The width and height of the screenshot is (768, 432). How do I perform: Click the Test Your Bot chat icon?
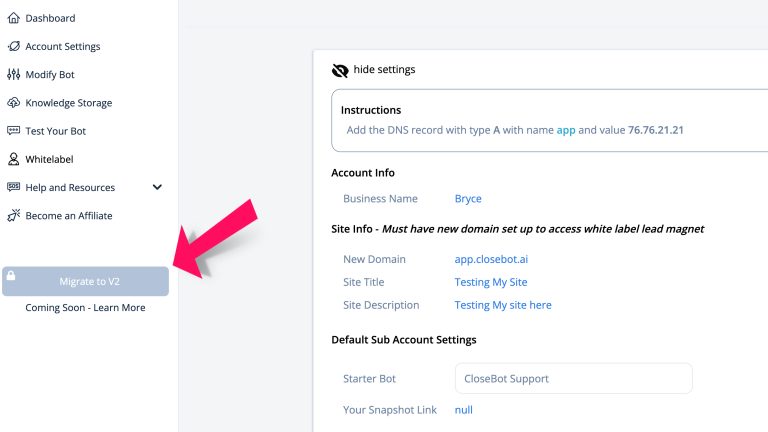pos(14,131)
